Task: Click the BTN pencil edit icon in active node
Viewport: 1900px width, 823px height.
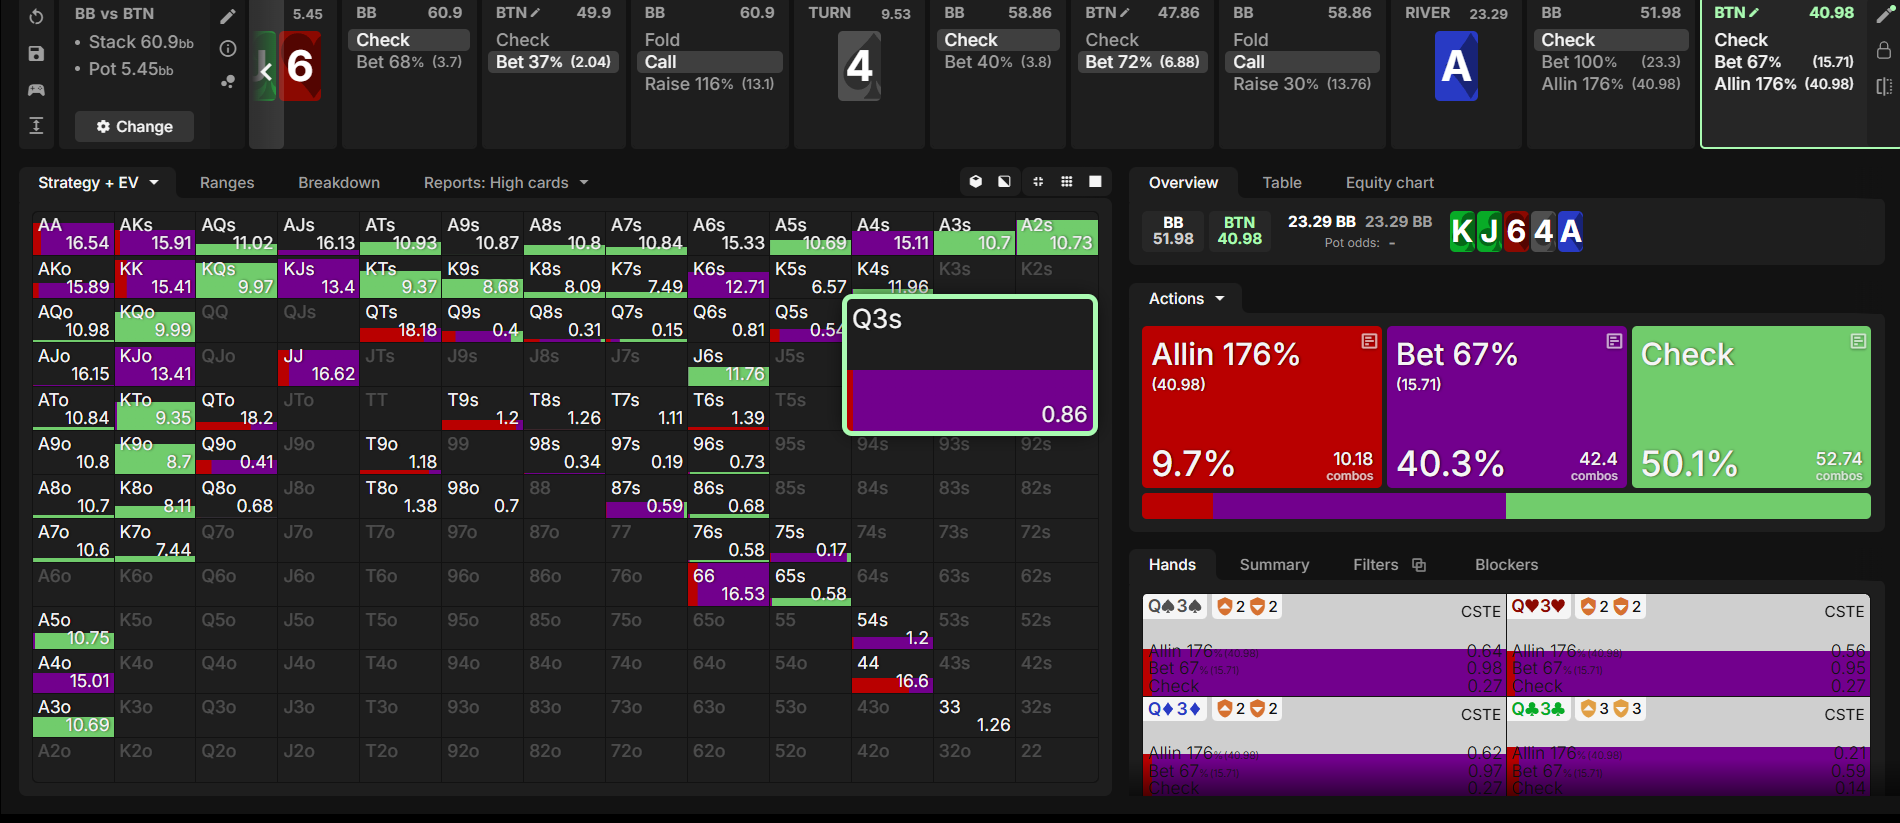Action: click(x=1753, y=13)
